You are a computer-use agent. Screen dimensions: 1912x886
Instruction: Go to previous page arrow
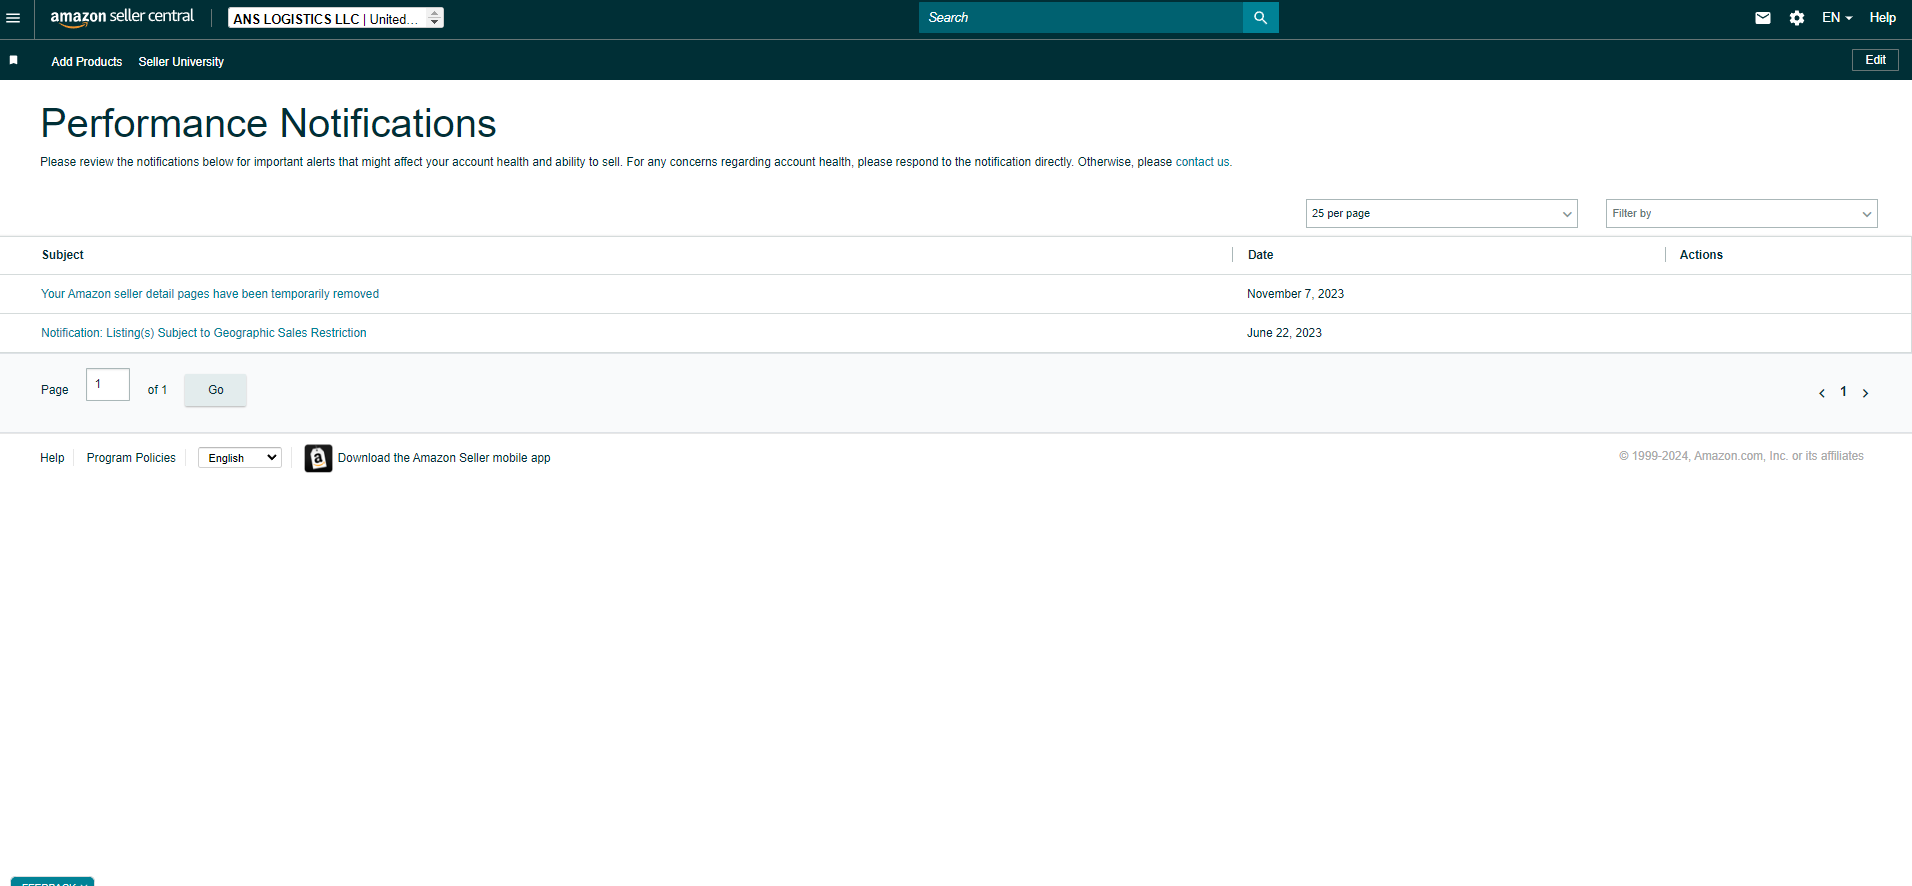(x=1822, y=393)
